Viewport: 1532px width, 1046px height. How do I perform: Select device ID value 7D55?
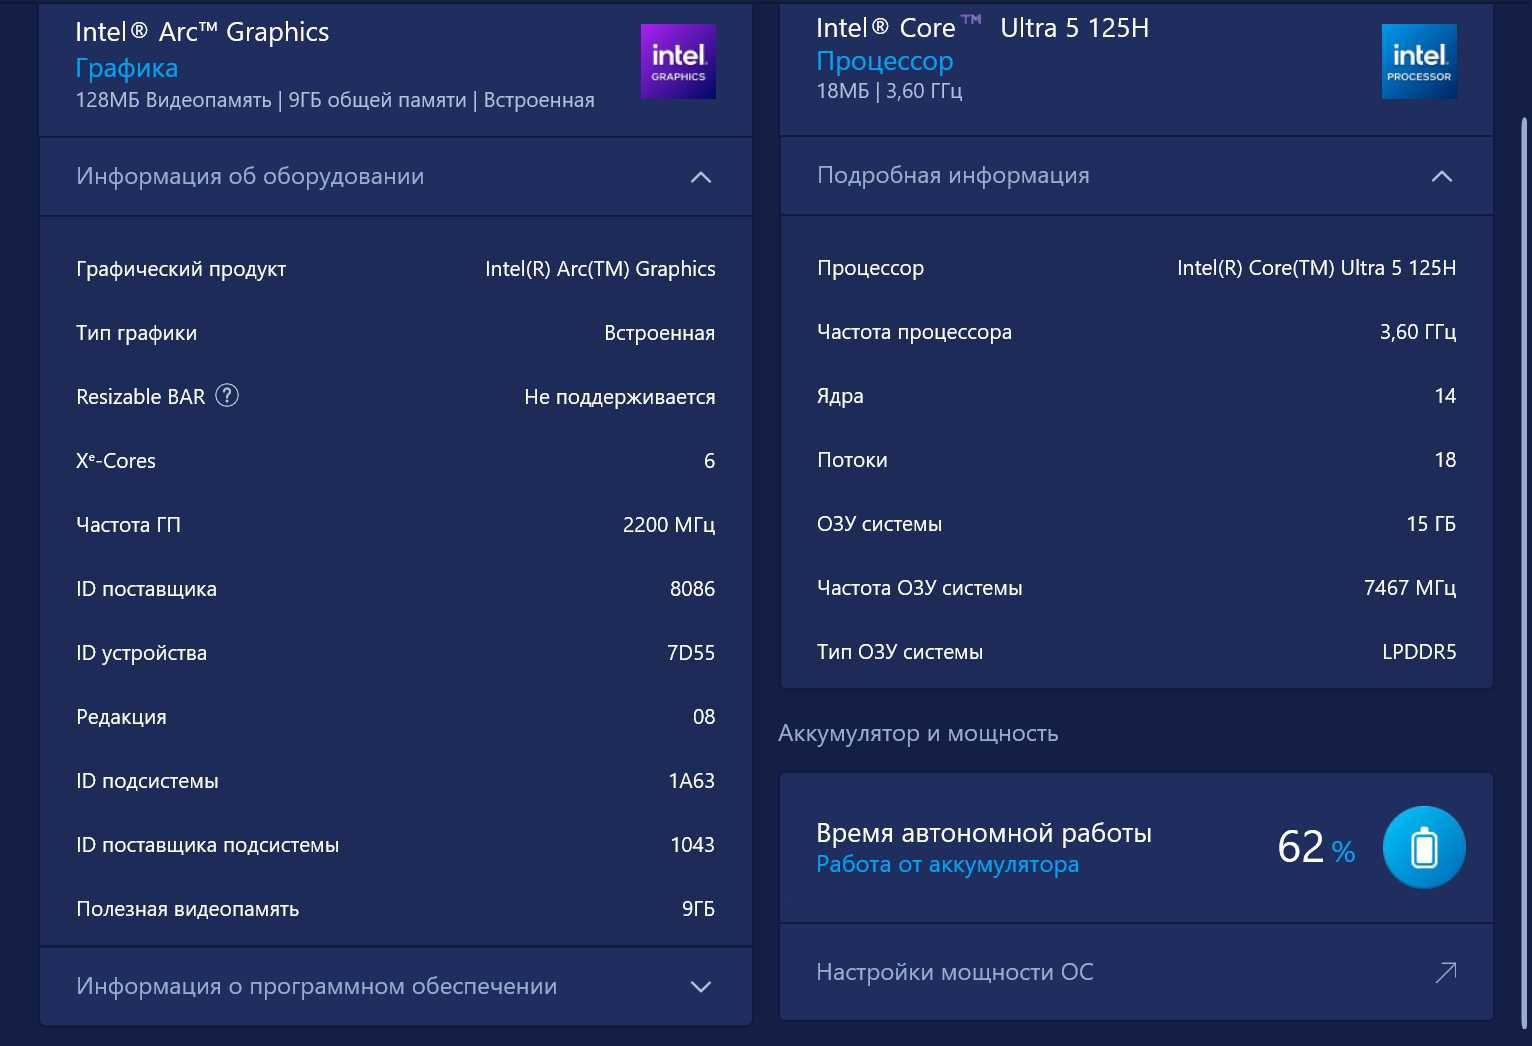click(x=691, y=653)
